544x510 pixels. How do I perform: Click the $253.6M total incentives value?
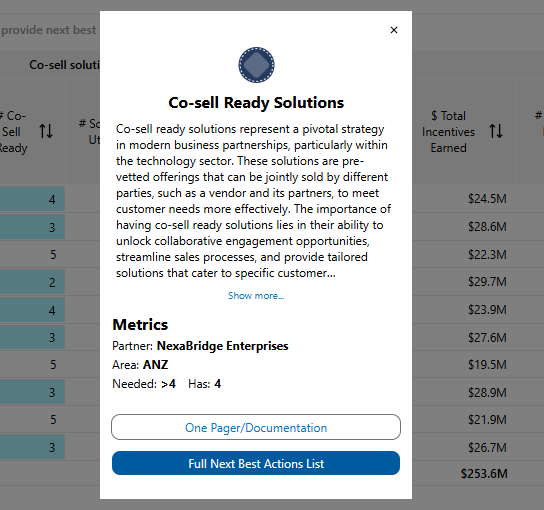coord(484,474)
